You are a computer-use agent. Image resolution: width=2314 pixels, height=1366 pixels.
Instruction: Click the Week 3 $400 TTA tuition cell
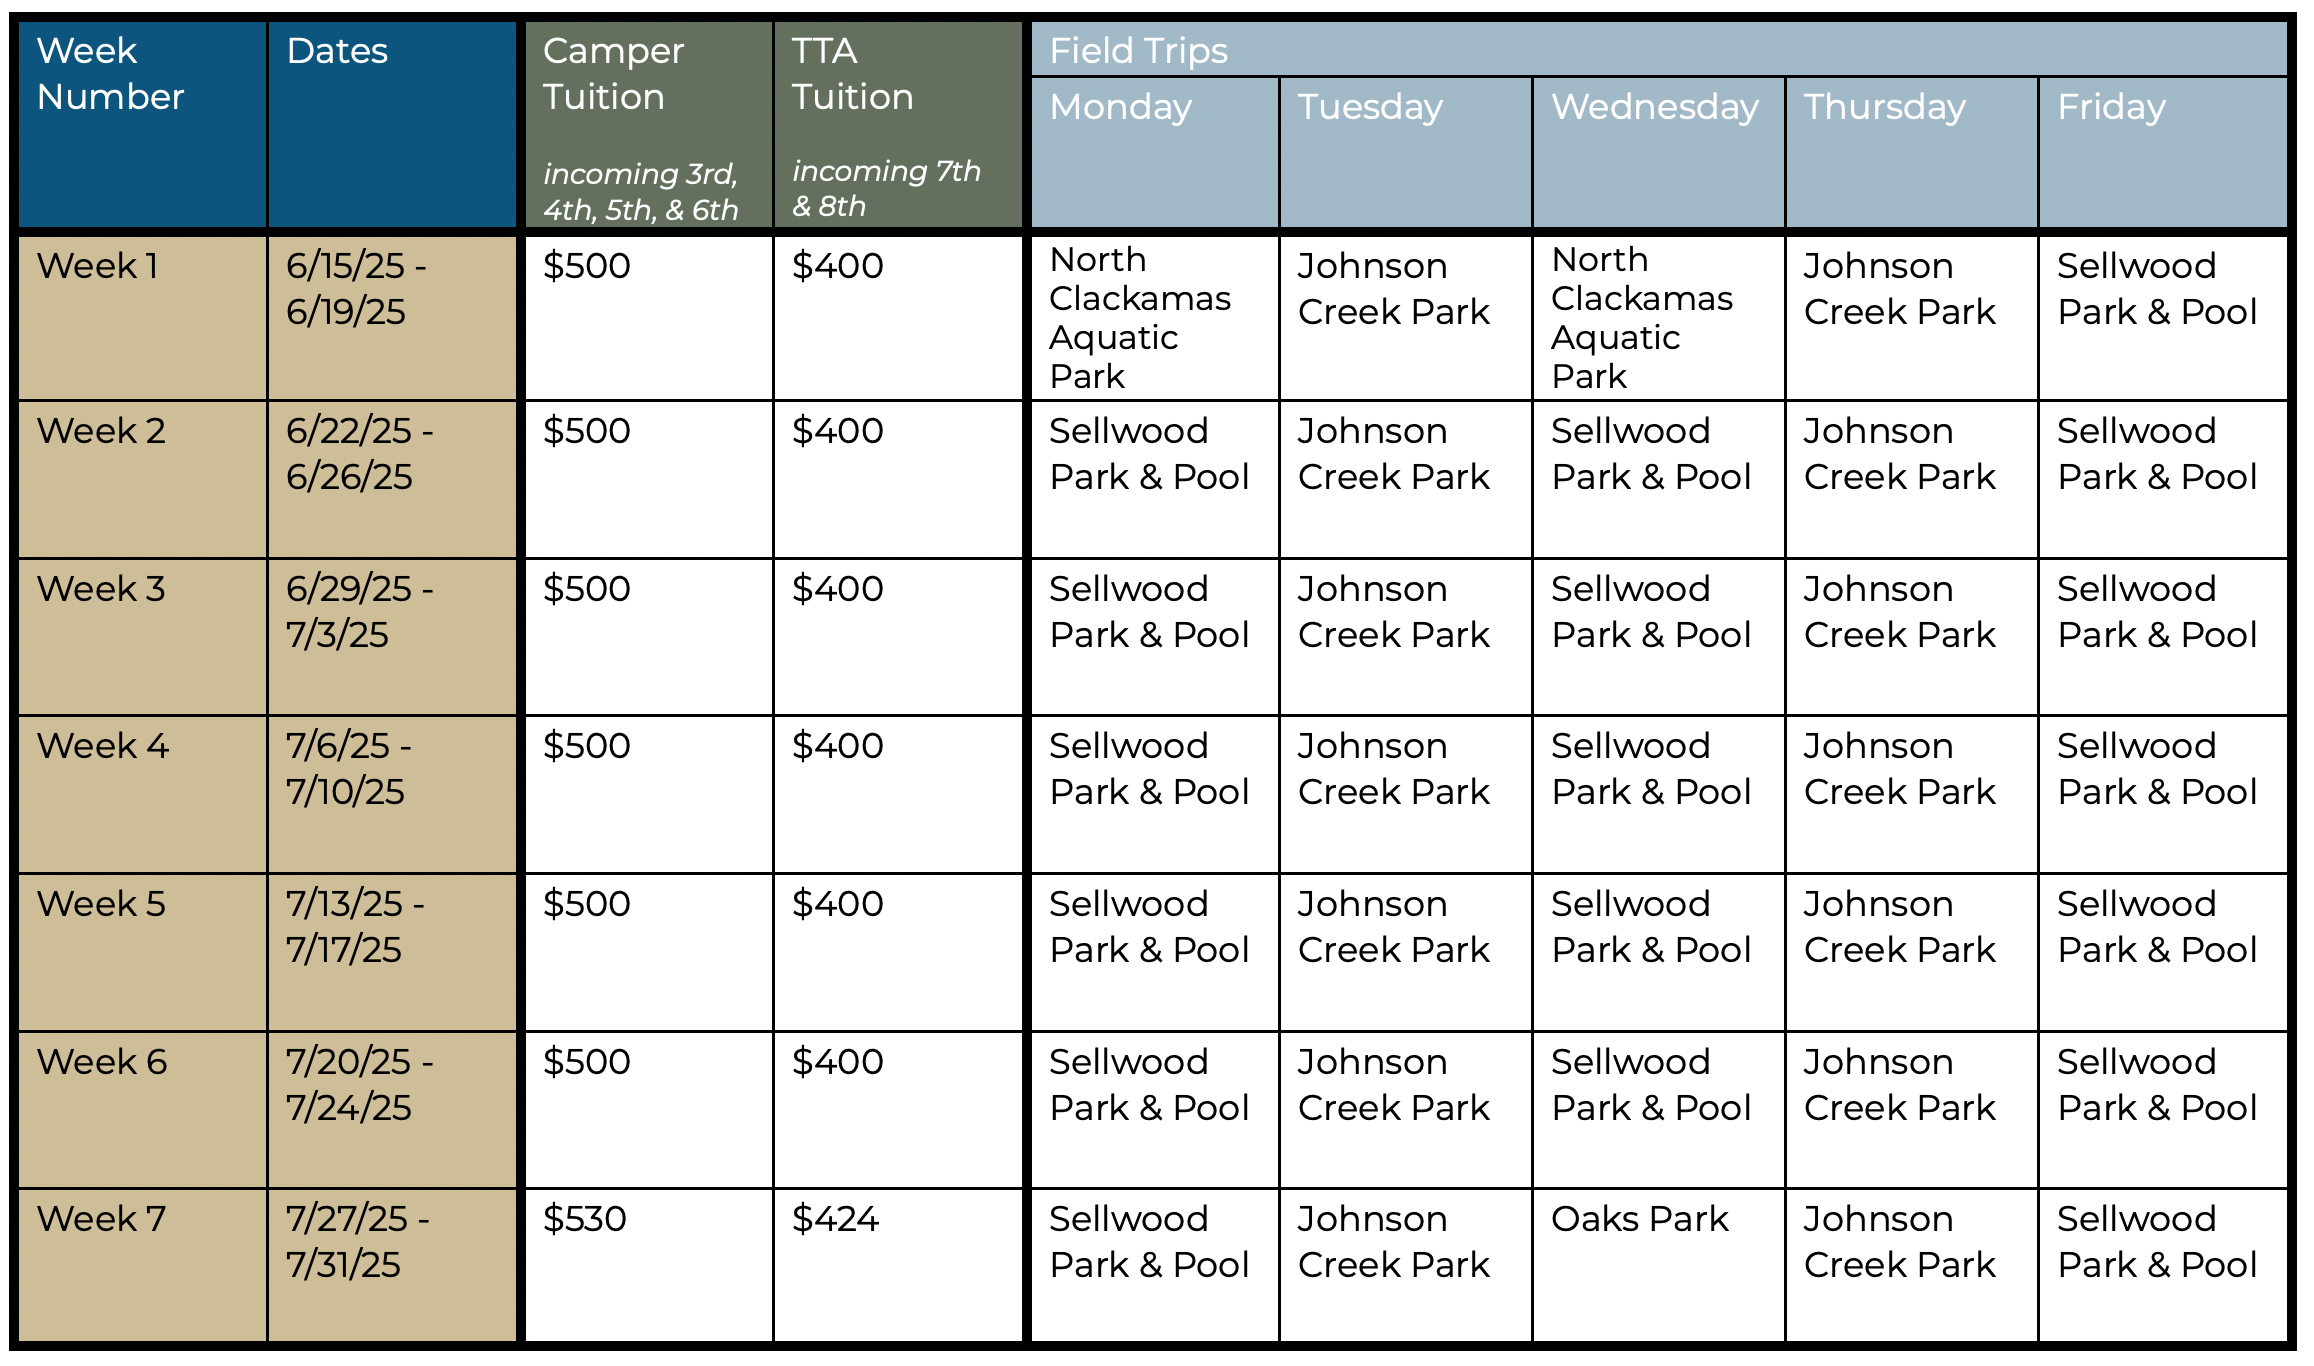pos(898,637)
